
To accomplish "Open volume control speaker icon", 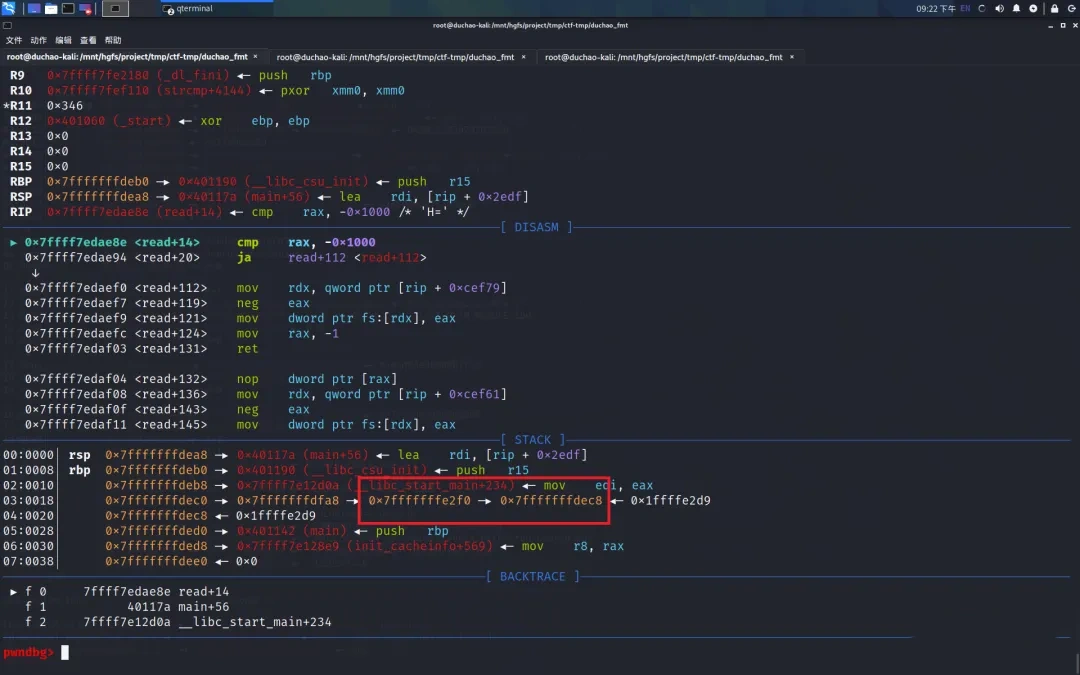I will coord(999,8).
